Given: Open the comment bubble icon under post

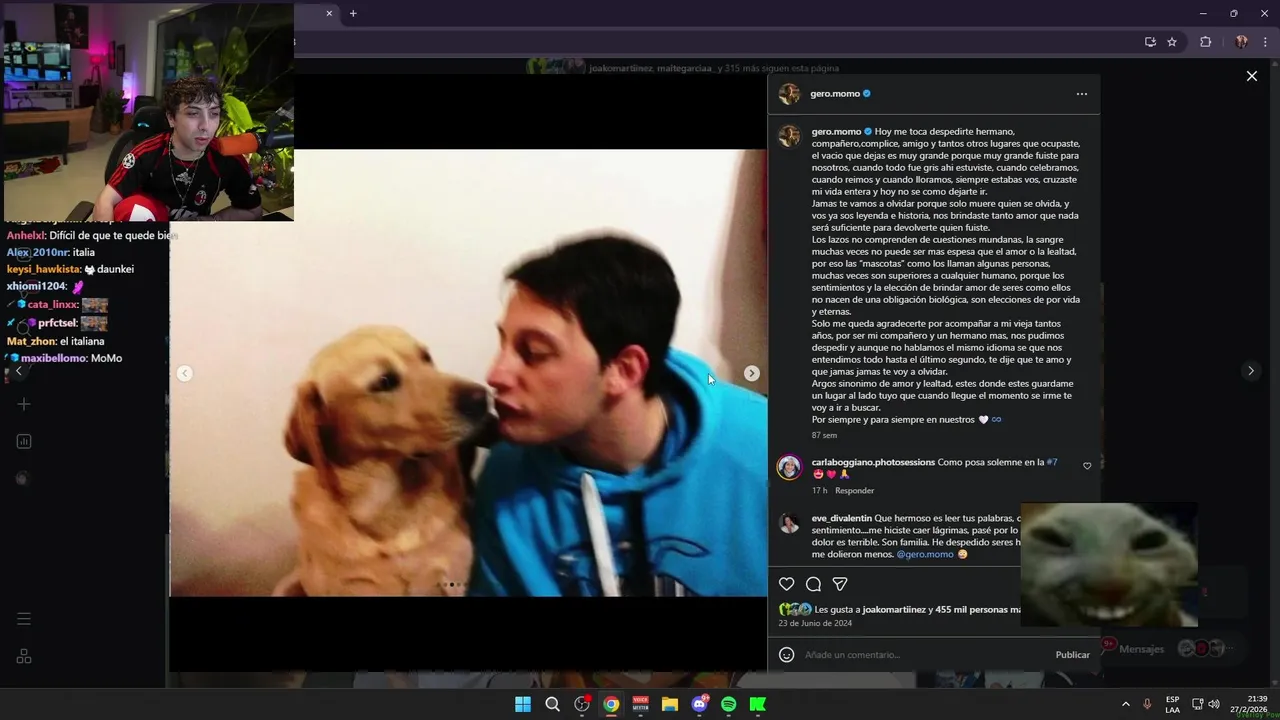Looking at the screenshot, I should click(813, 584).
